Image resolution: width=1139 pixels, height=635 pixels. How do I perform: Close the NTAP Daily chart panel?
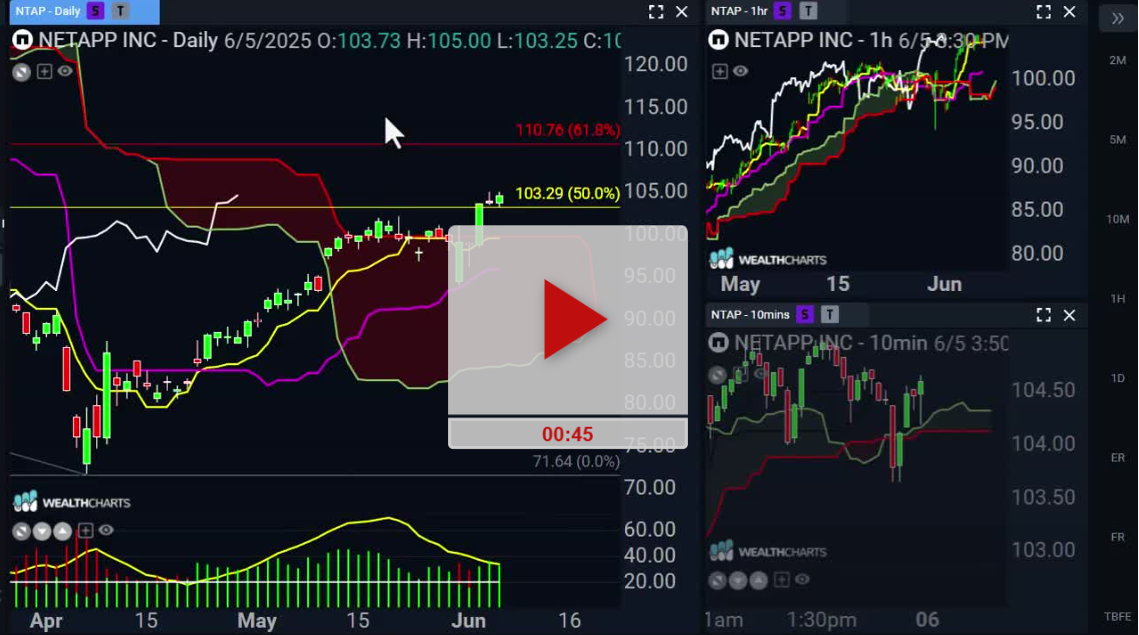click(x=681, y=12)
